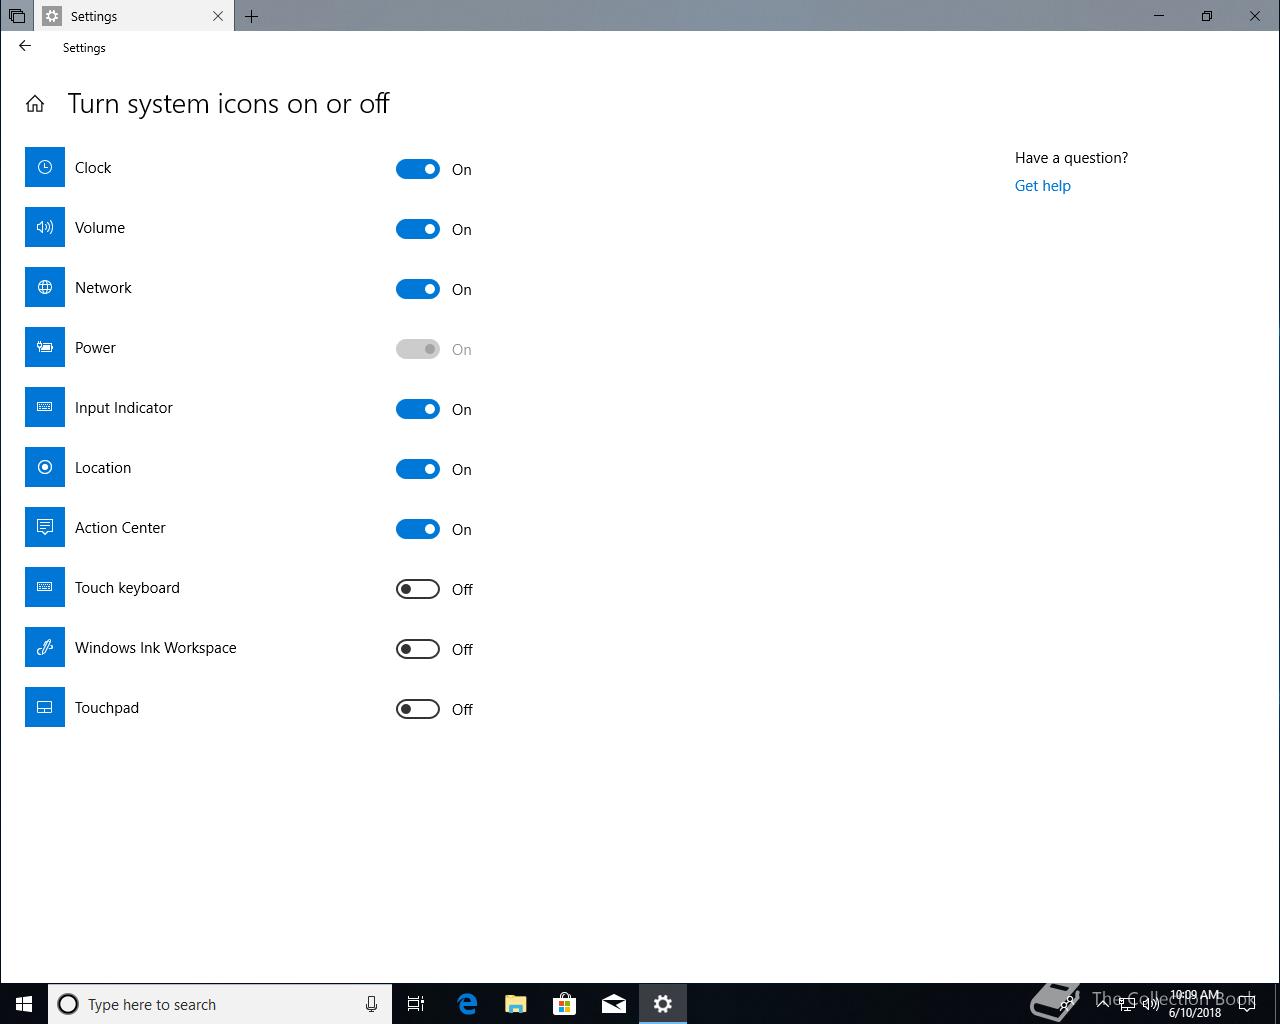Open Task View on the taskbar
This screenshot has width=1280, height=1024.
point(416,1004)
